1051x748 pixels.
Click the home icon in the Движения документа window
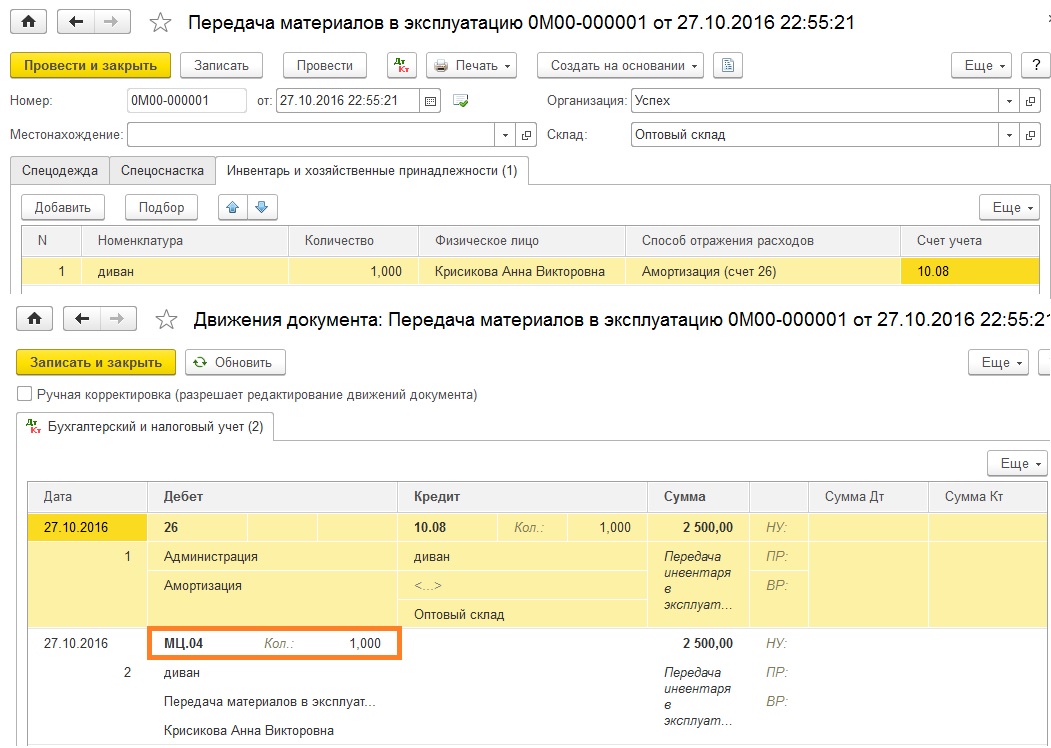[x=34, y=319]
